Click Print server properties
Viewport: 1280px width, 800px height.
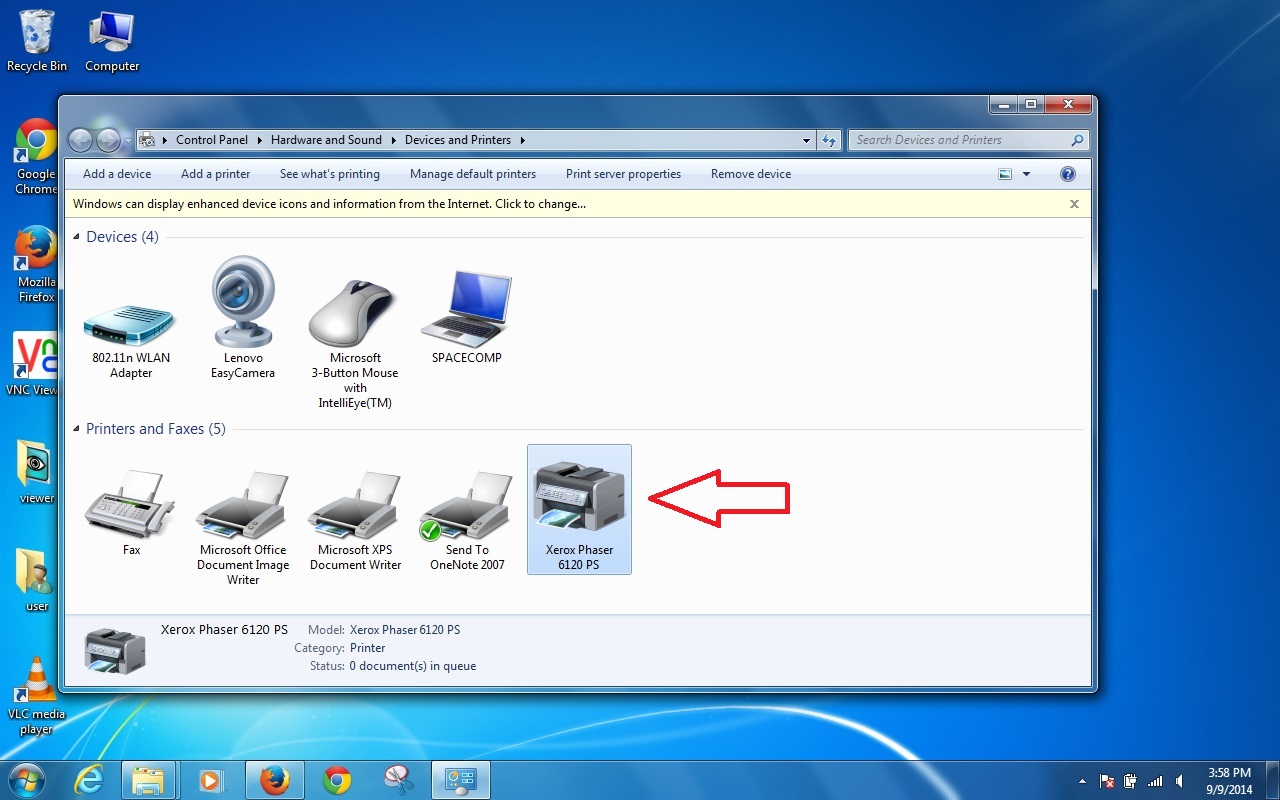[x=623, y=174]
